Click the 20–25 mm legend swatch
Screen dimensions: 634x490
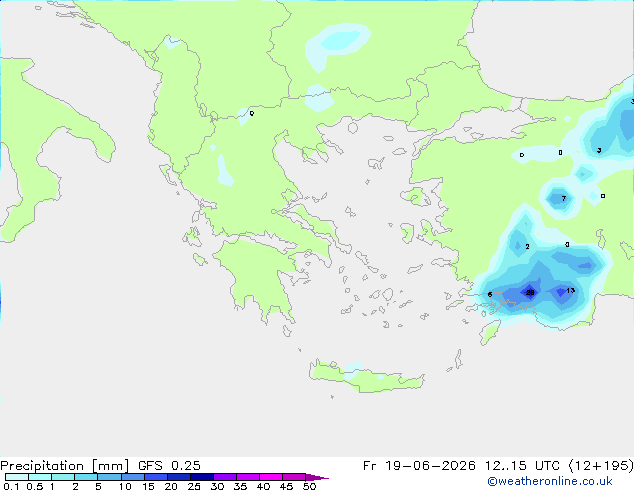(x=178, y=477)
